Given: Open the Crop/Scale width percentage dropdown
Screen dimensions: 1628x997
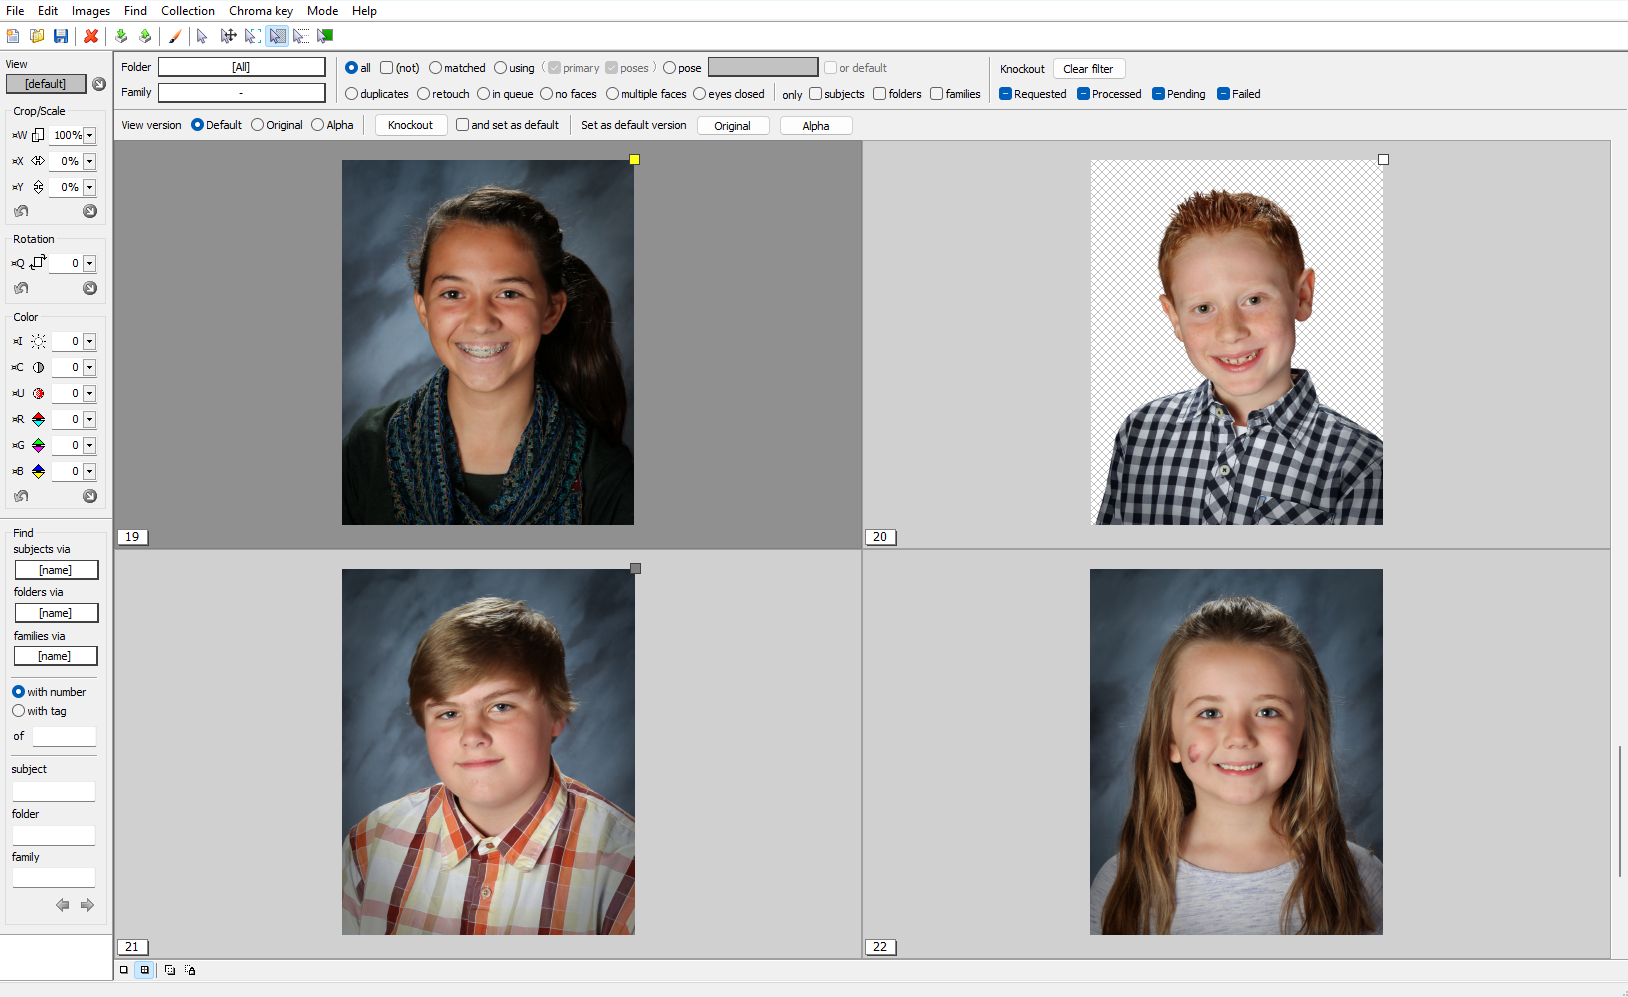Looking at the screenshot, I should click(x=90, y=134).
